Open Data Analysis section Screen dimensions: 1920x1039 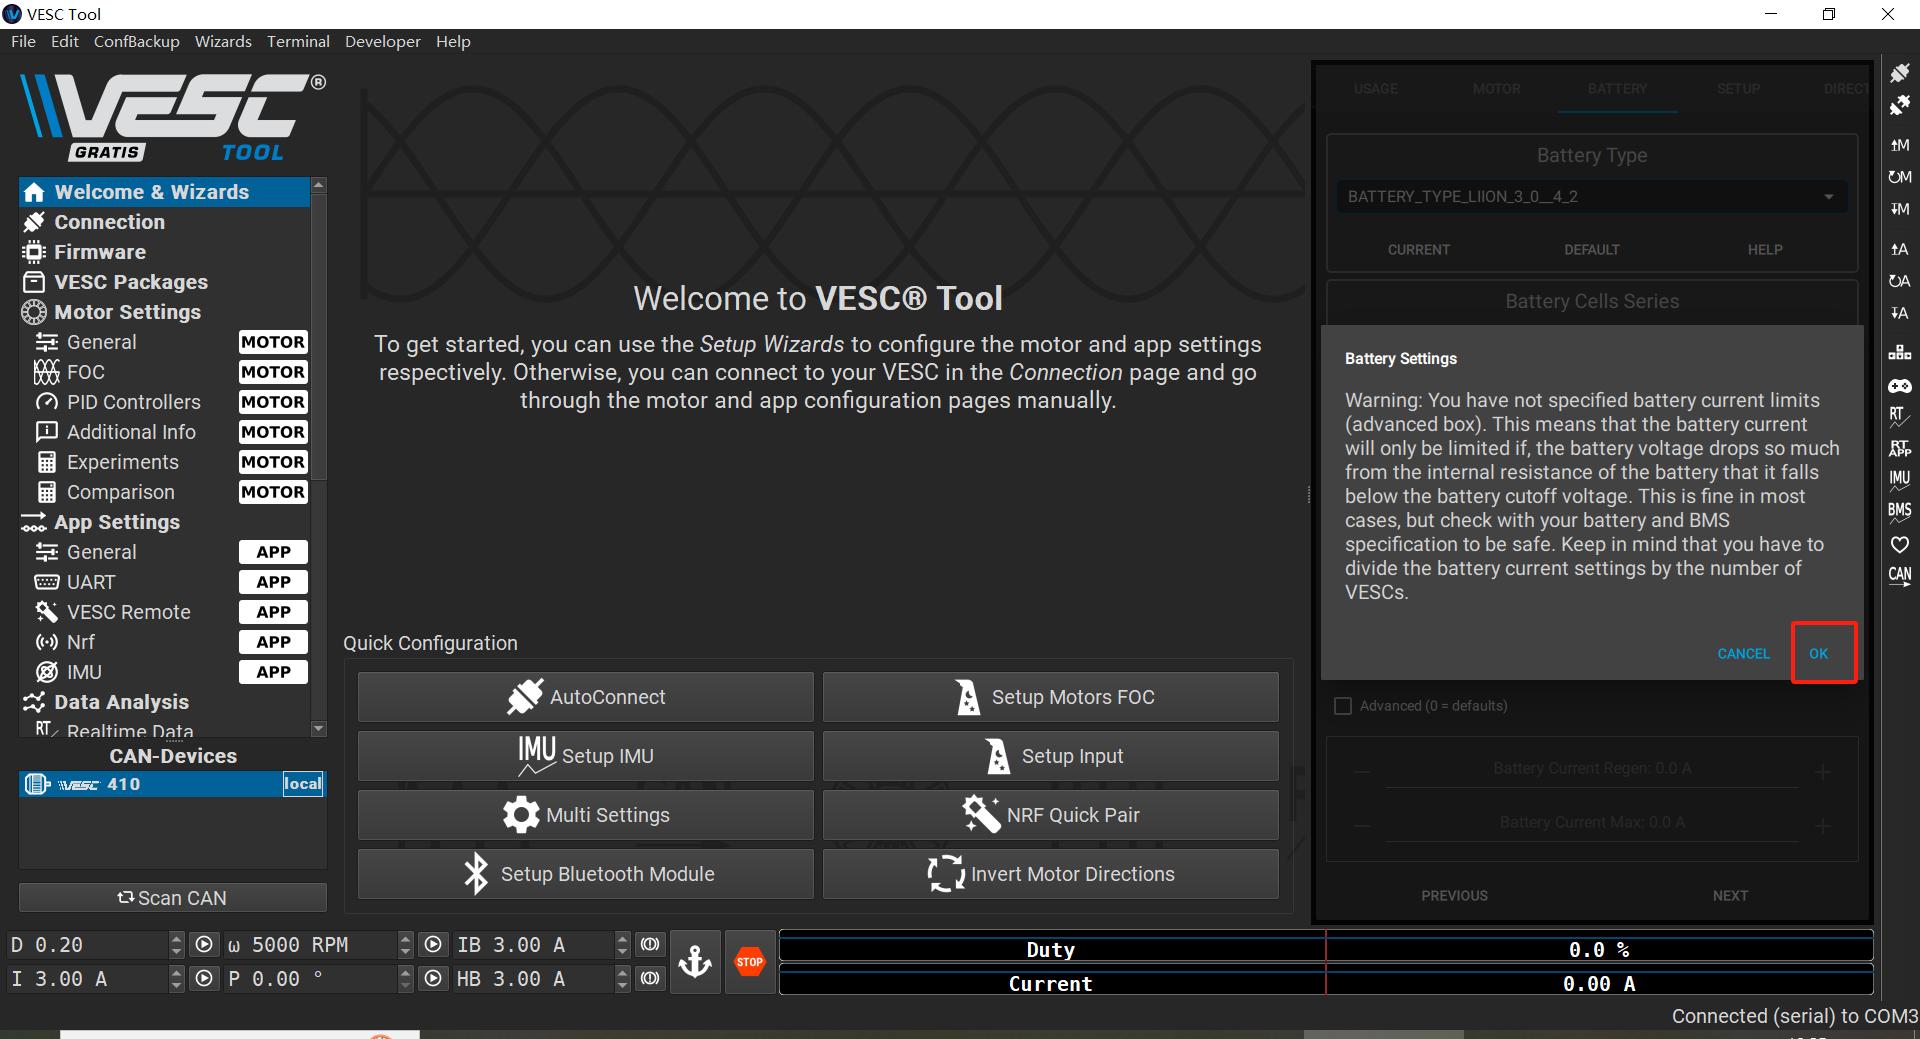pos(164,702)
